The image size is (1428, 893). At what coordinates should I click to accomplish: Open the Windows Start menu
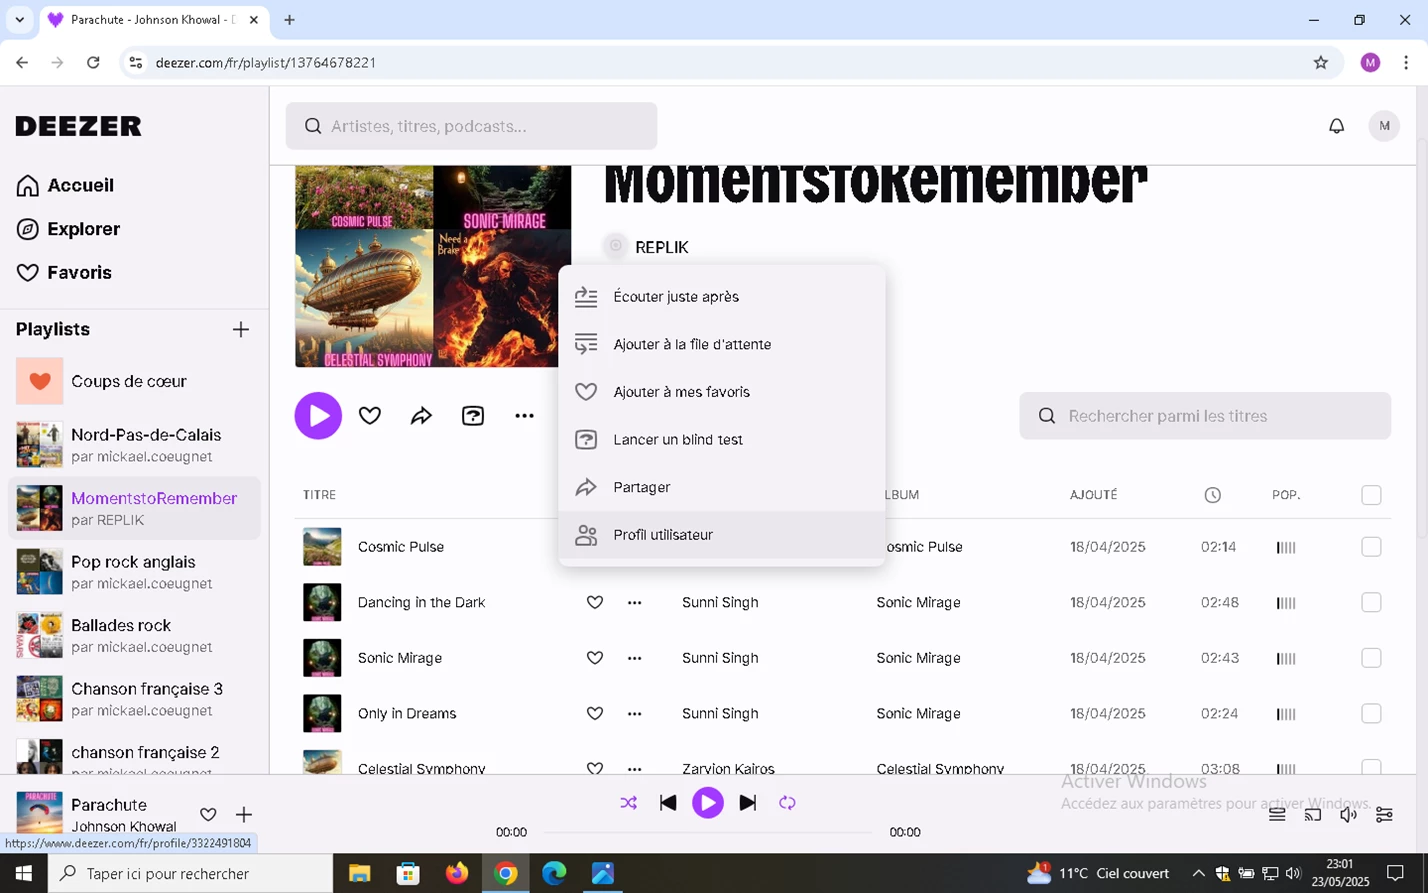tap(24, 874)
